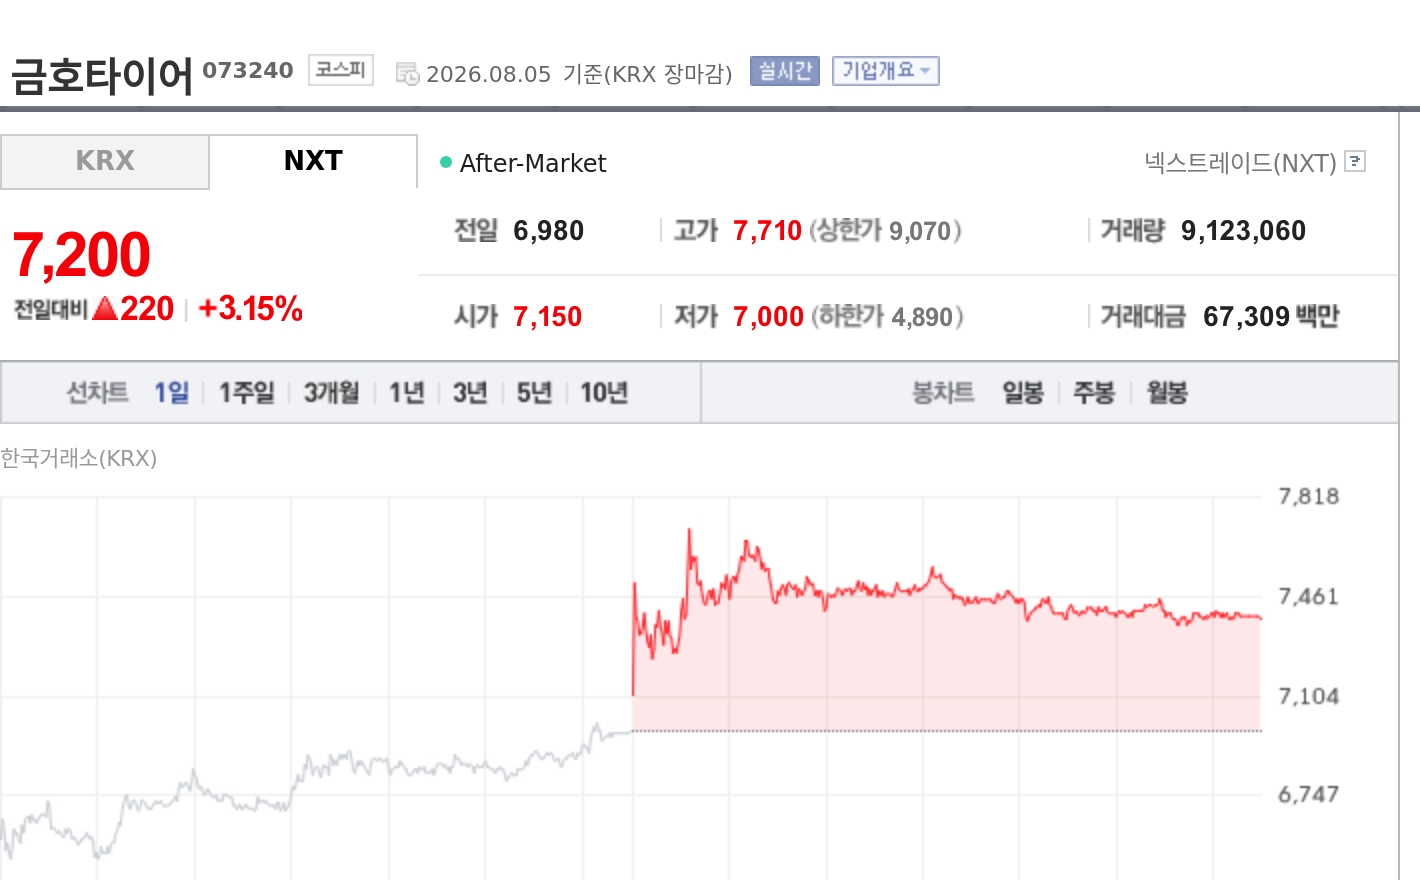Show the 10년 line chart
Viewport: 1420px width, 880px height.
[x=604, y=392]
